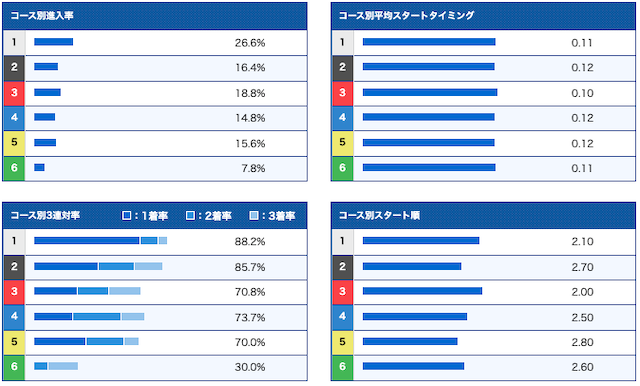Click the 26.6% value for course 1
This screenshot has height=386, width=640.
250,43
